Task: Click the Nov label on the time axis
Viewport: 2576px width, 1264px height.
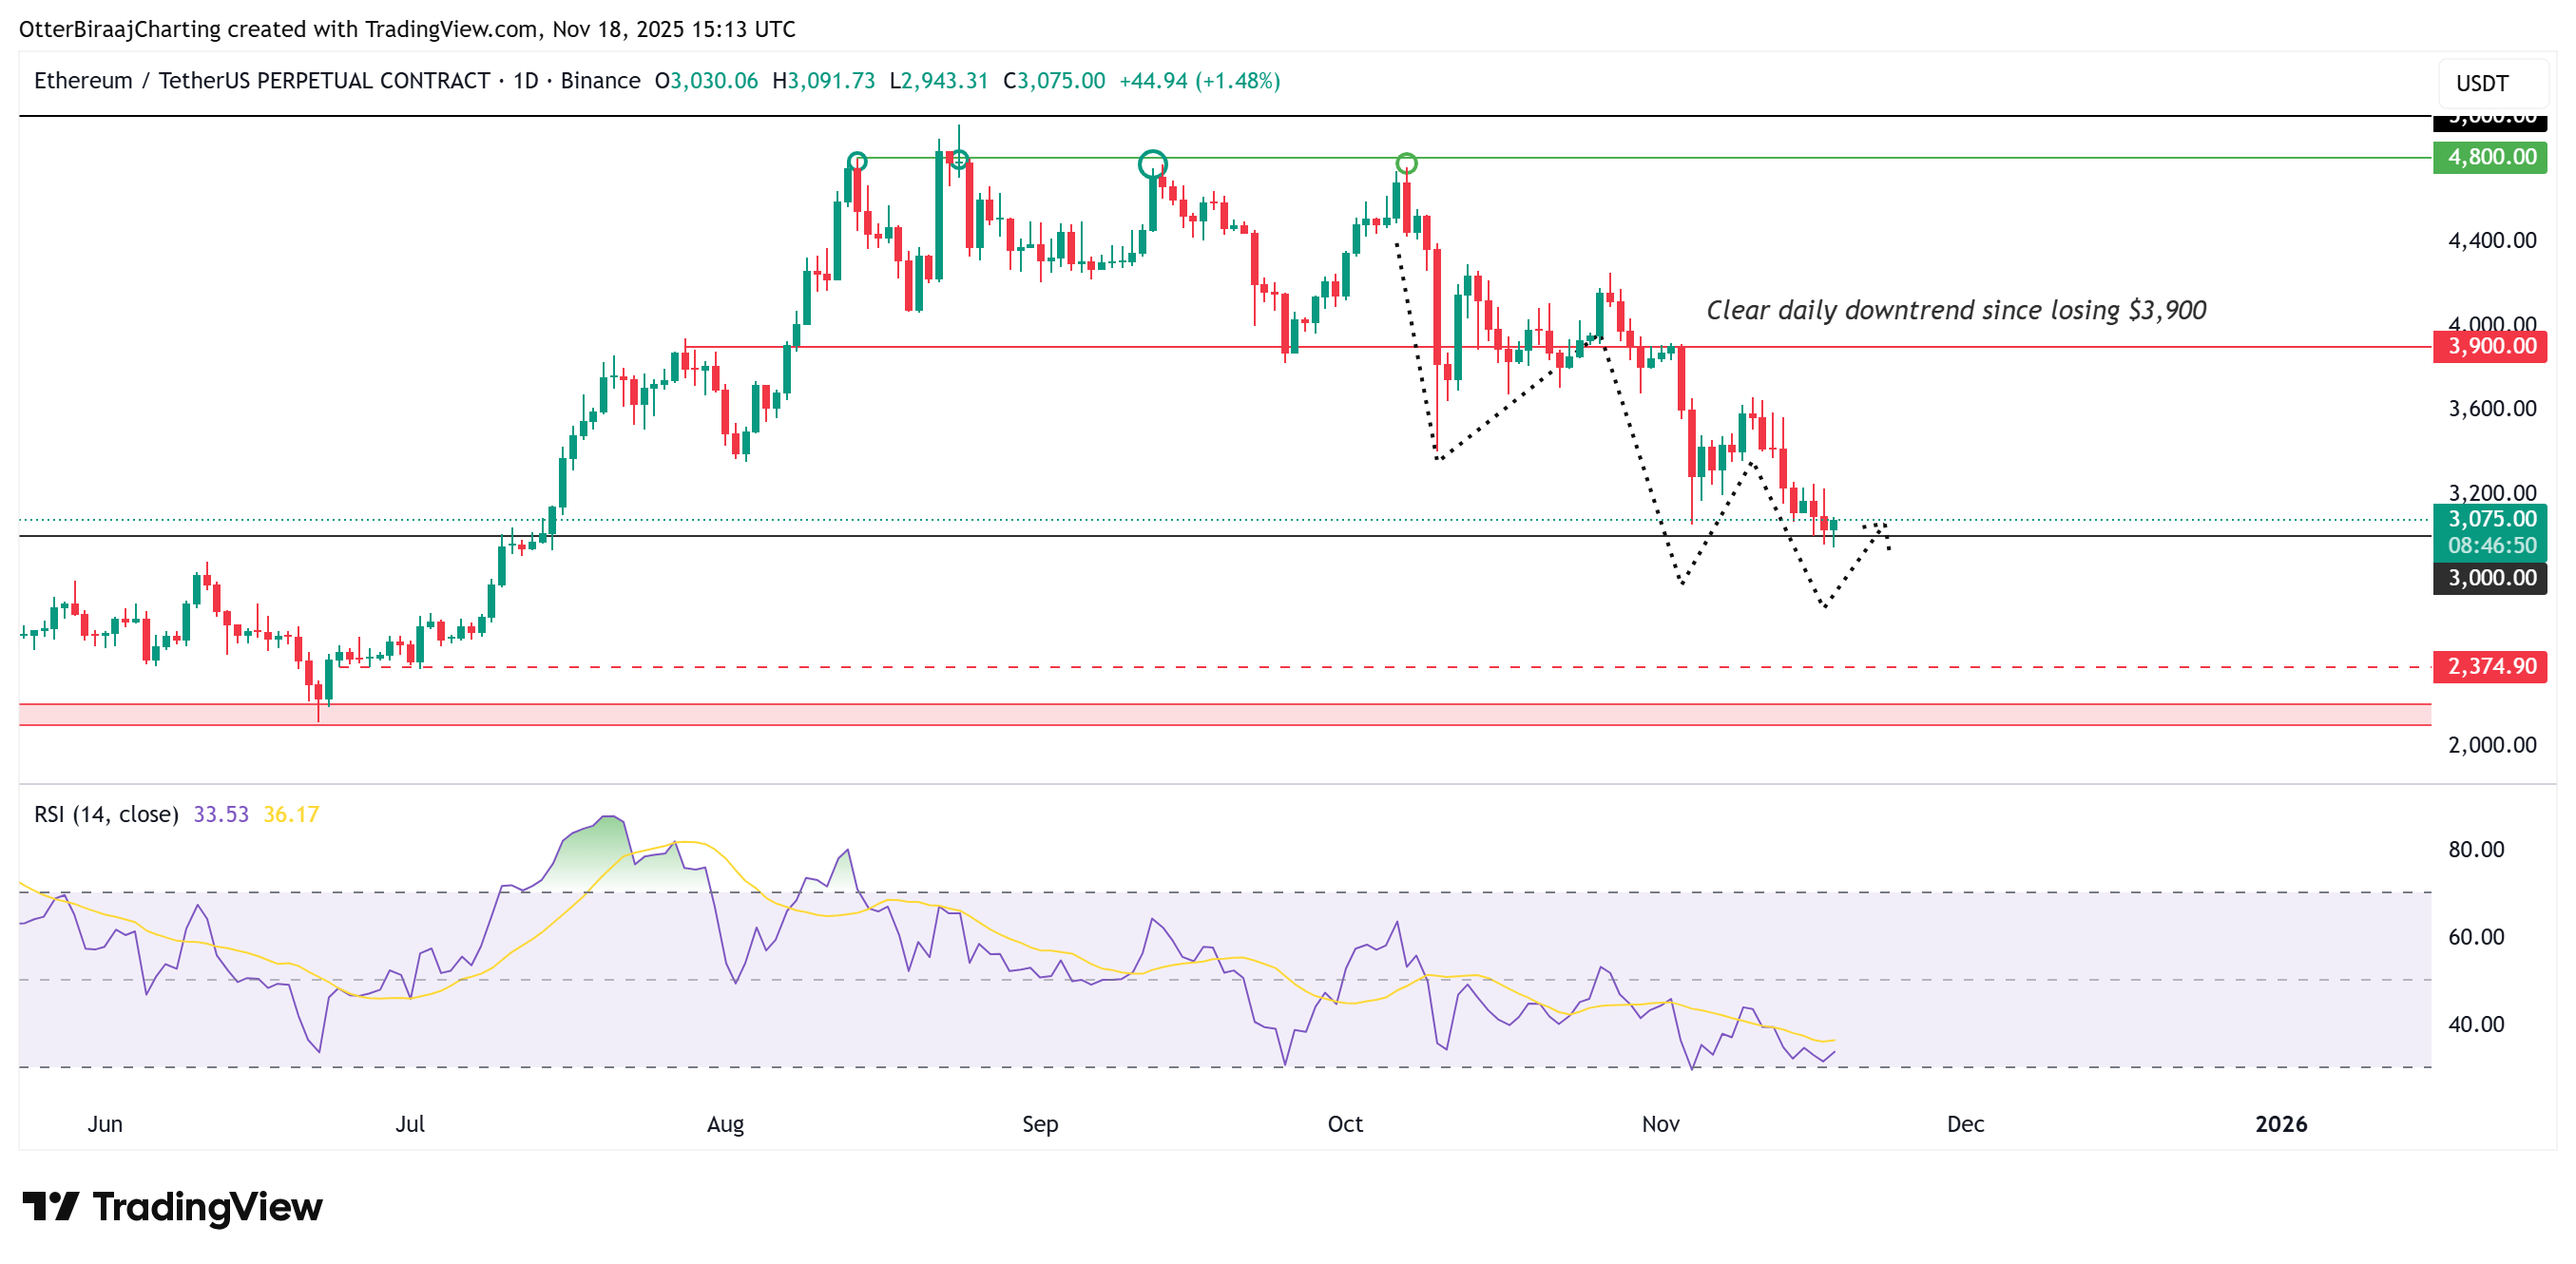Action: coord(1660,1124)
